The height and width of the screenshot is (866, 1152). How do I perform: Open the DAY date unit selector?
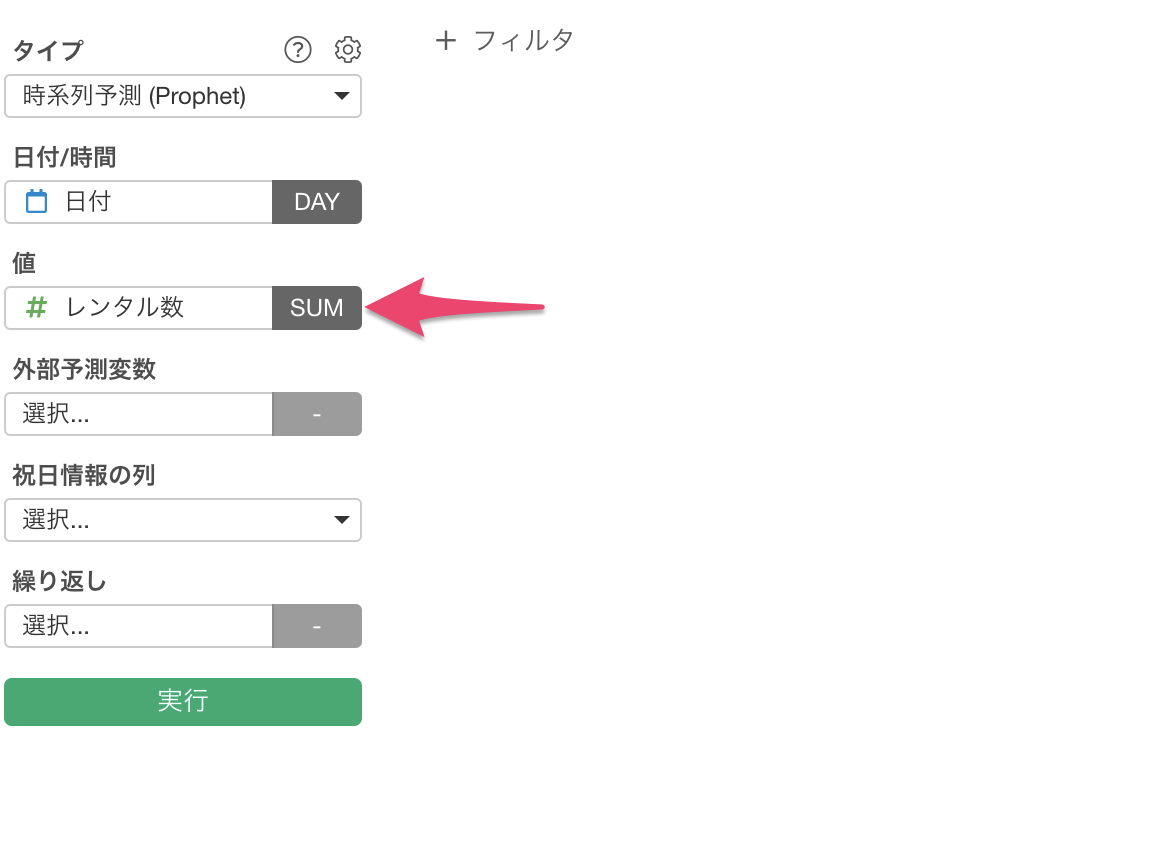(x=317, y=202)
